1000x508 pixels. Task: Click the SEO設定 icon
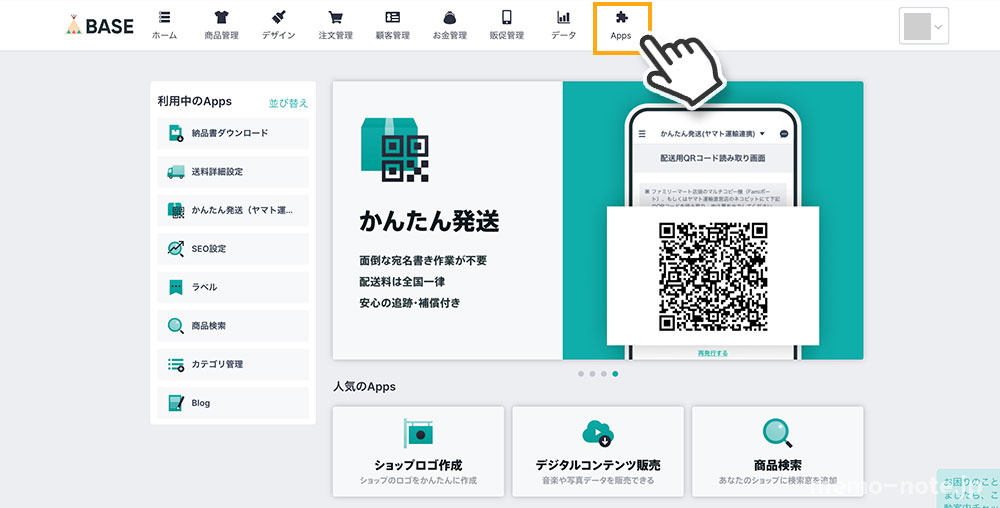(x=175, y=249)
